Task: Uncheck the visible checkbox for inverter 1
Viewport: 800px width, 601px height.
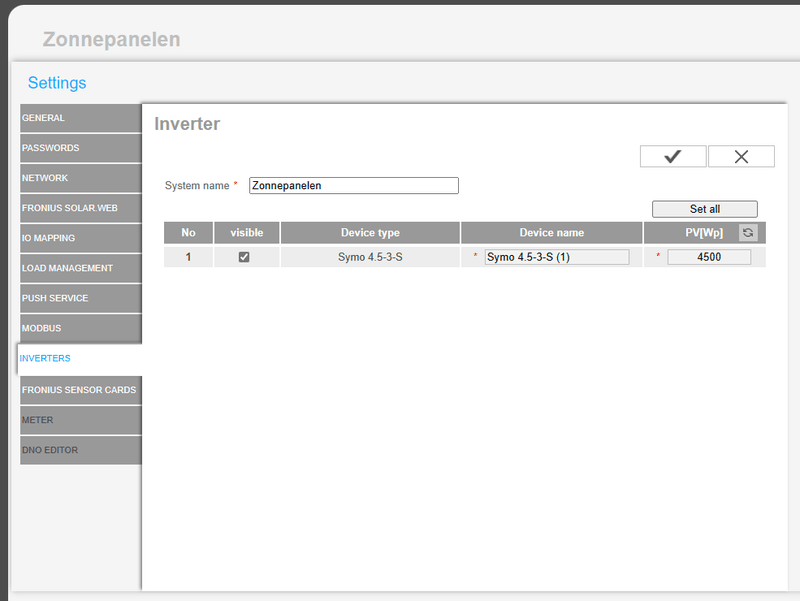Action: [x=244, y=257]
